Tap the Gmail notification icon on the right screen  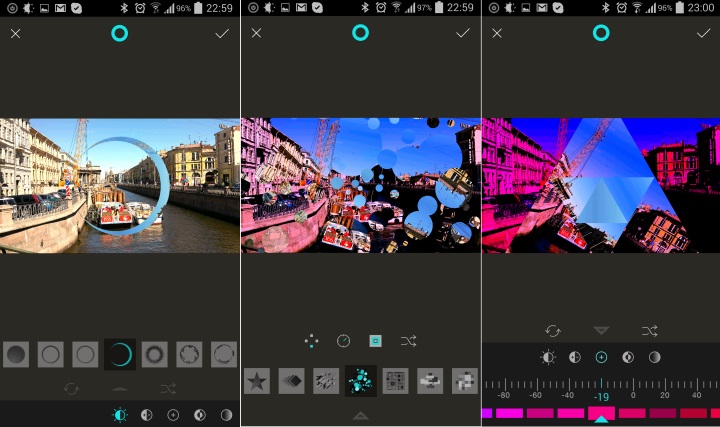click(542, 8)
